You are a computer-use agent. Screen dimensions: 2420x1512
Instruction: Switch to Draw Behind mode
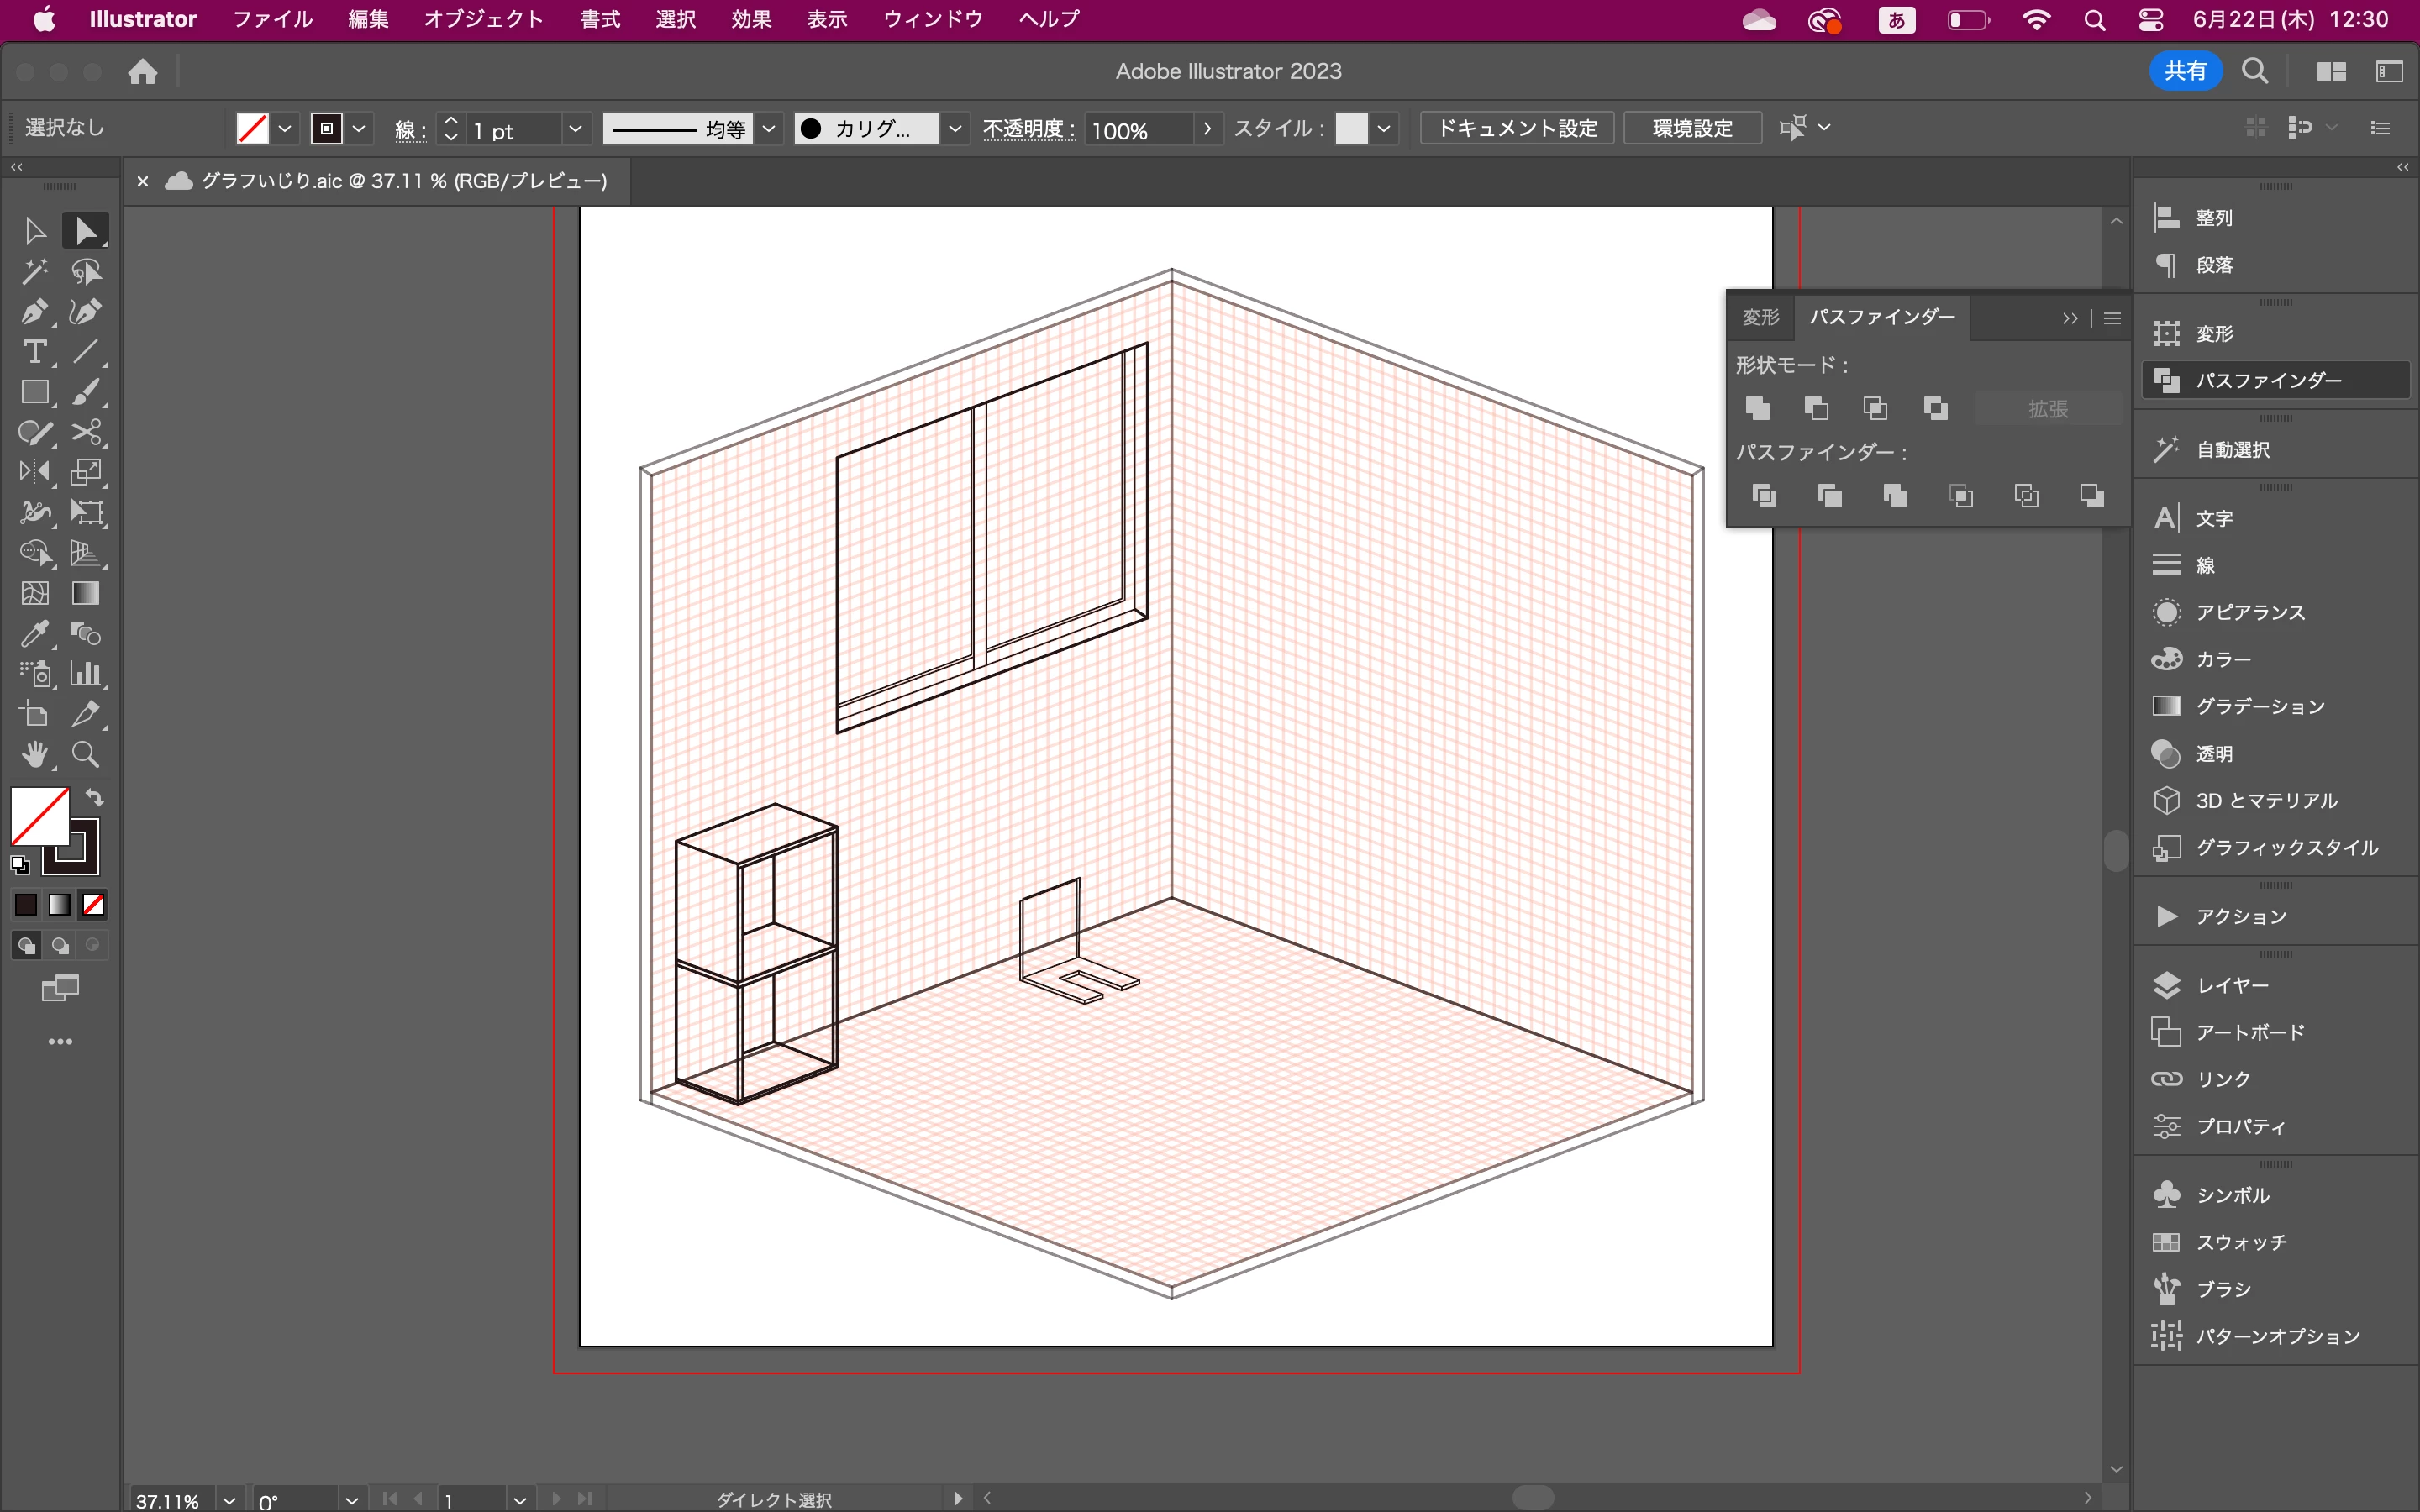coord(60,946)
